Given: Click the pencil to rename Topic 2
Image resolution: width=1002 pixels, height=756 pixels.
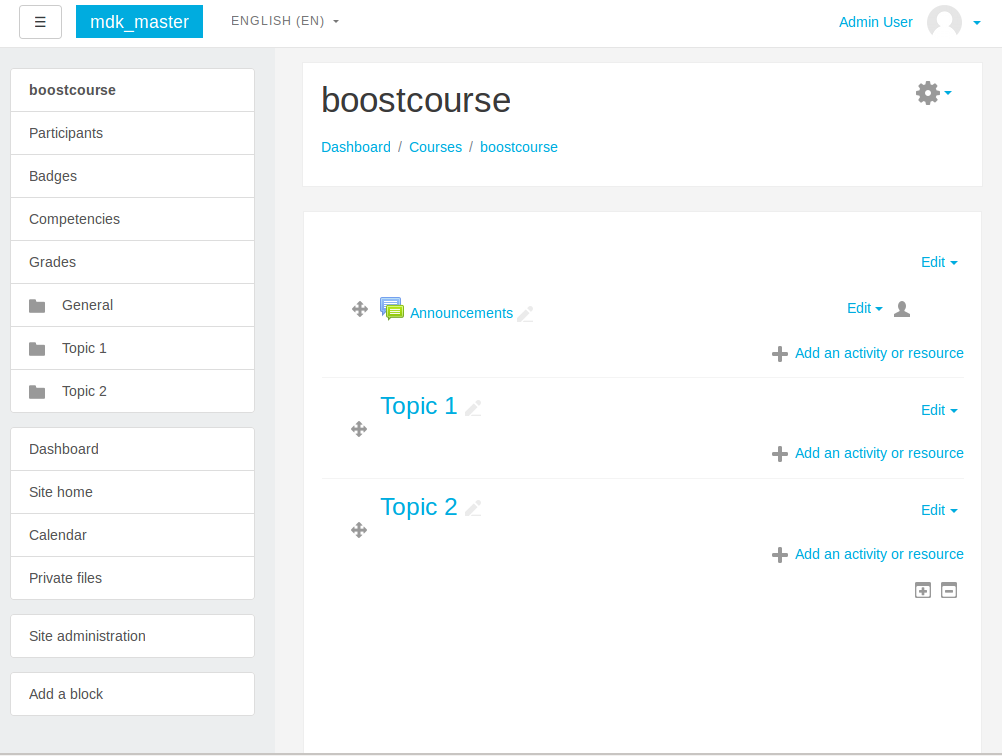Looking at the screenshot, I should pos(473,508).
